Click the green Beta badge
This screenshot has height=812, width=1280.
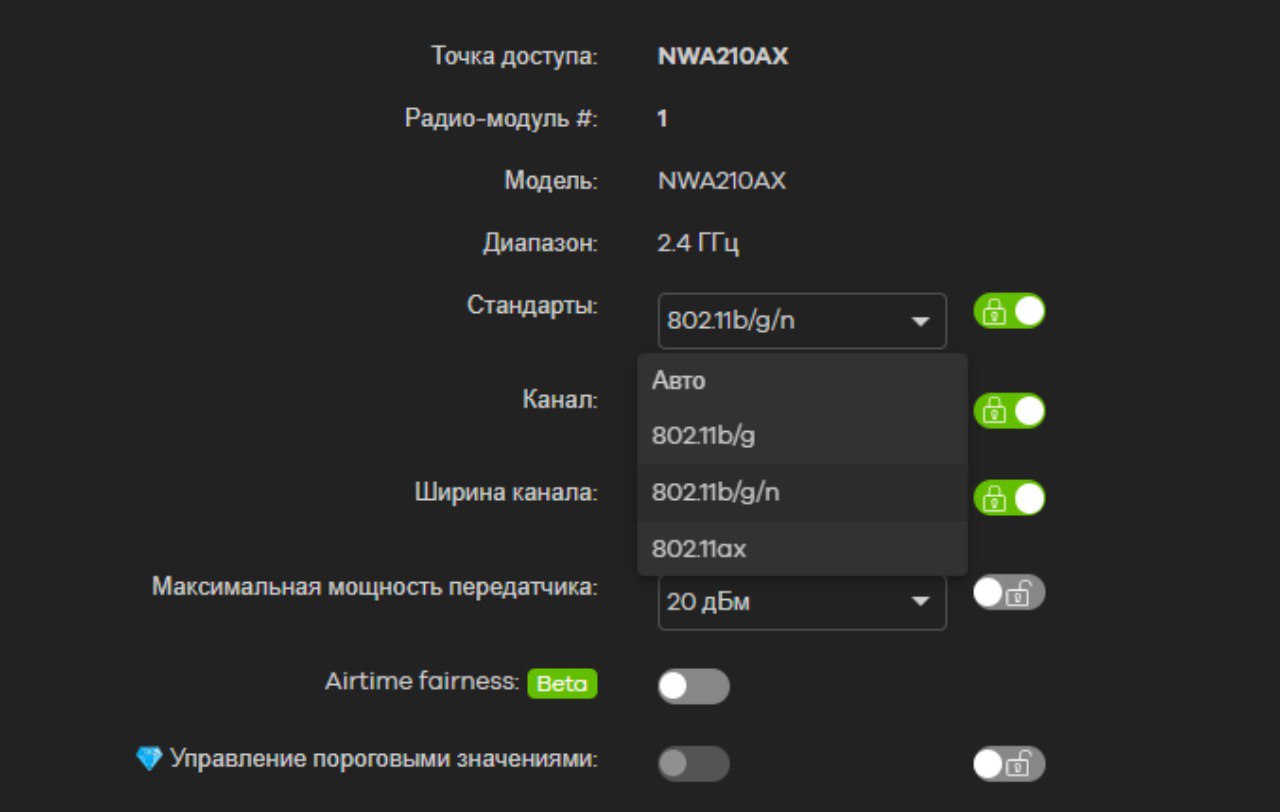[562, 683]
